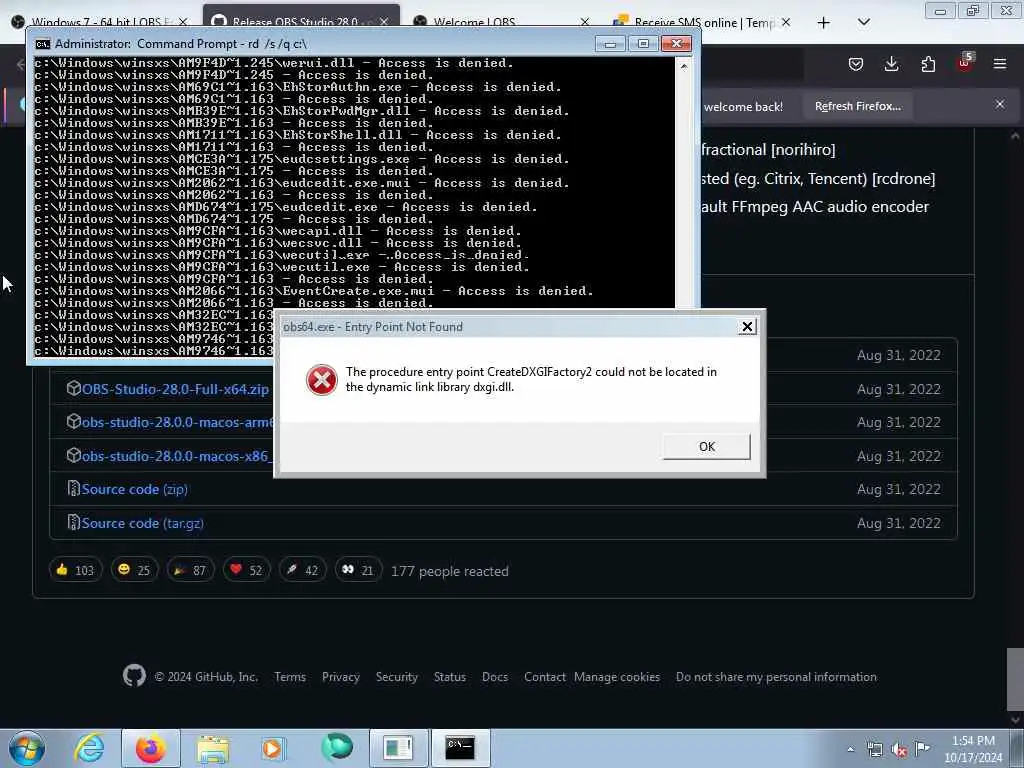Click the Firefox page scrollbar down arrow
1024x768 pixels.
click(x=1015, y=720)
